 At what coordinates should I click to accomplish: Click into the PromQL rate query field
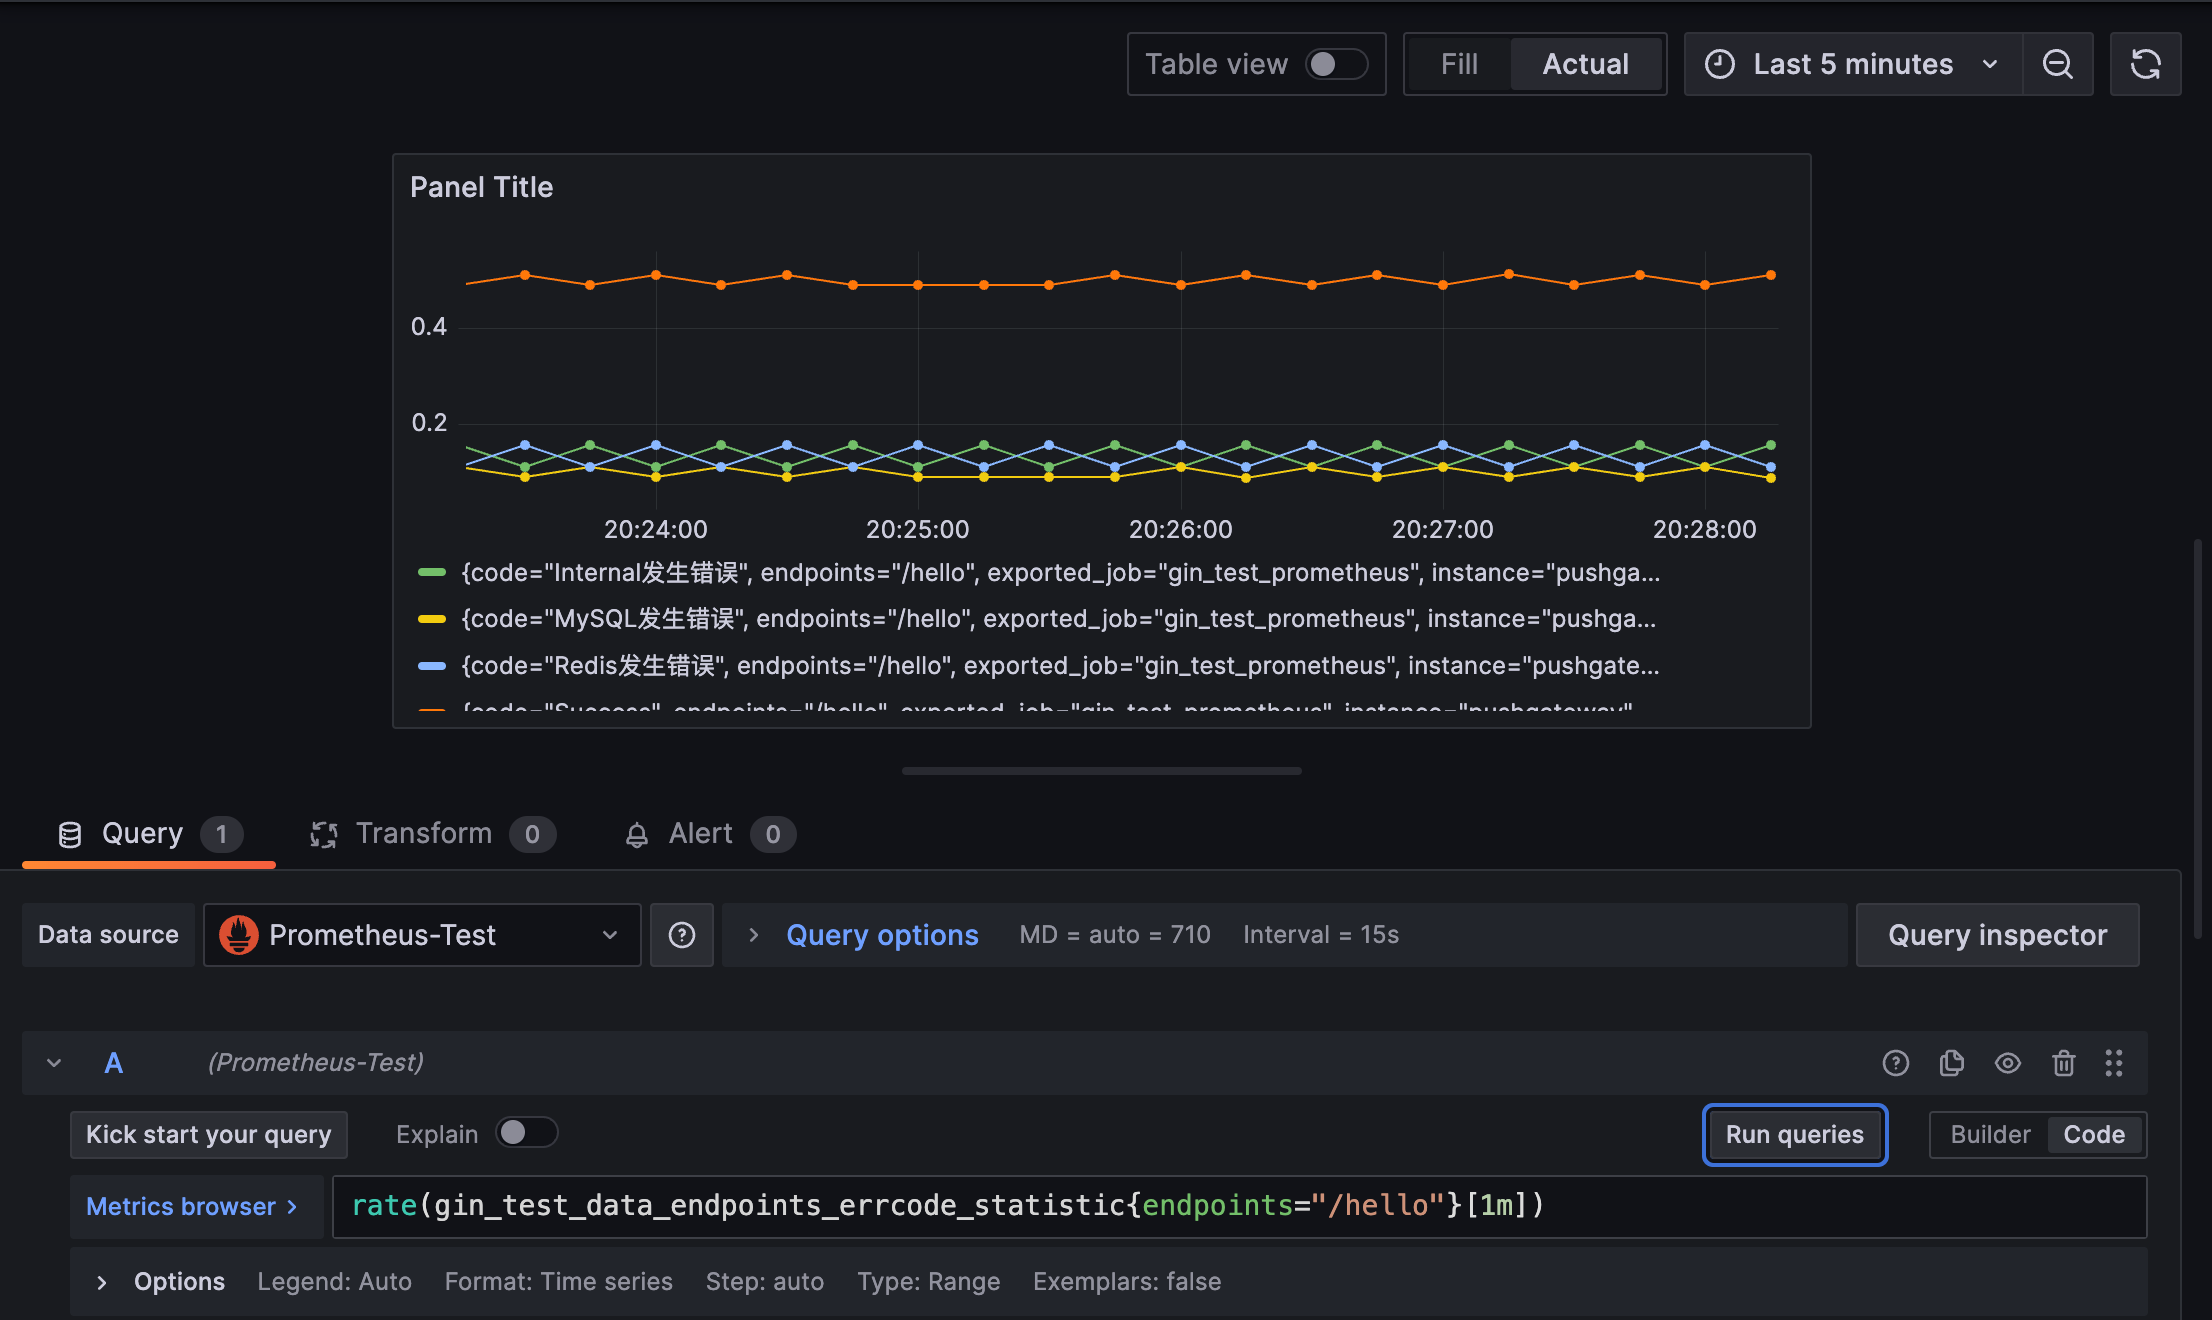[x=1239, y=1206]
